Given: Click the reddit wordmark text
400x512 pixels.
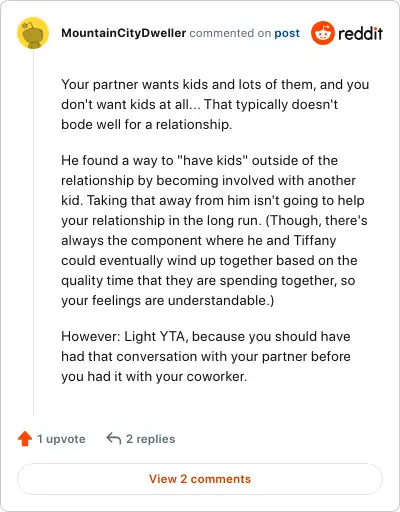Looking at the screenshot, I should tap(360, 33).
